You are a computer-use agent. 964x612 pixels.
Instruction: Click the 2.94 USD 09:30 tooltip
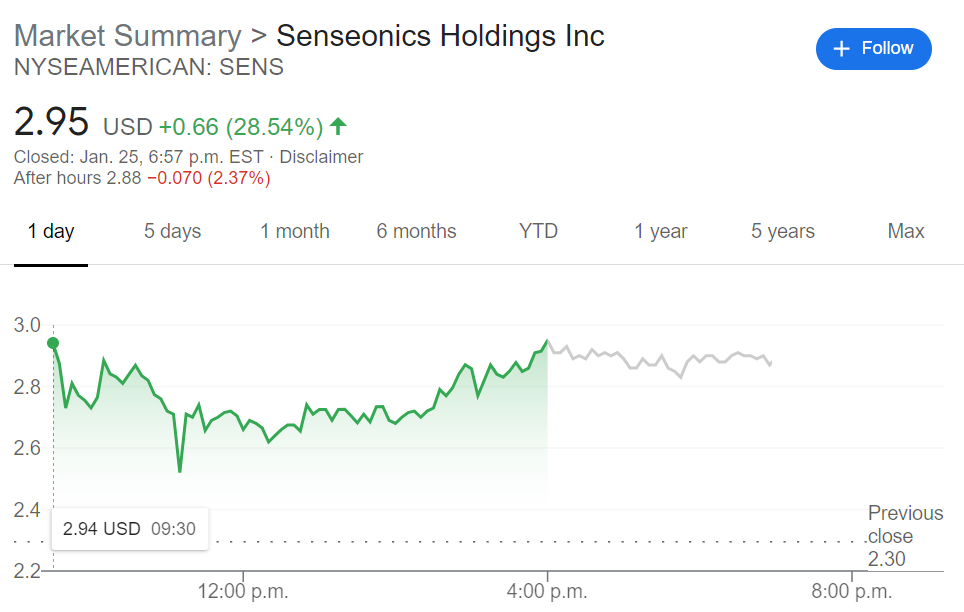point(129,529)
